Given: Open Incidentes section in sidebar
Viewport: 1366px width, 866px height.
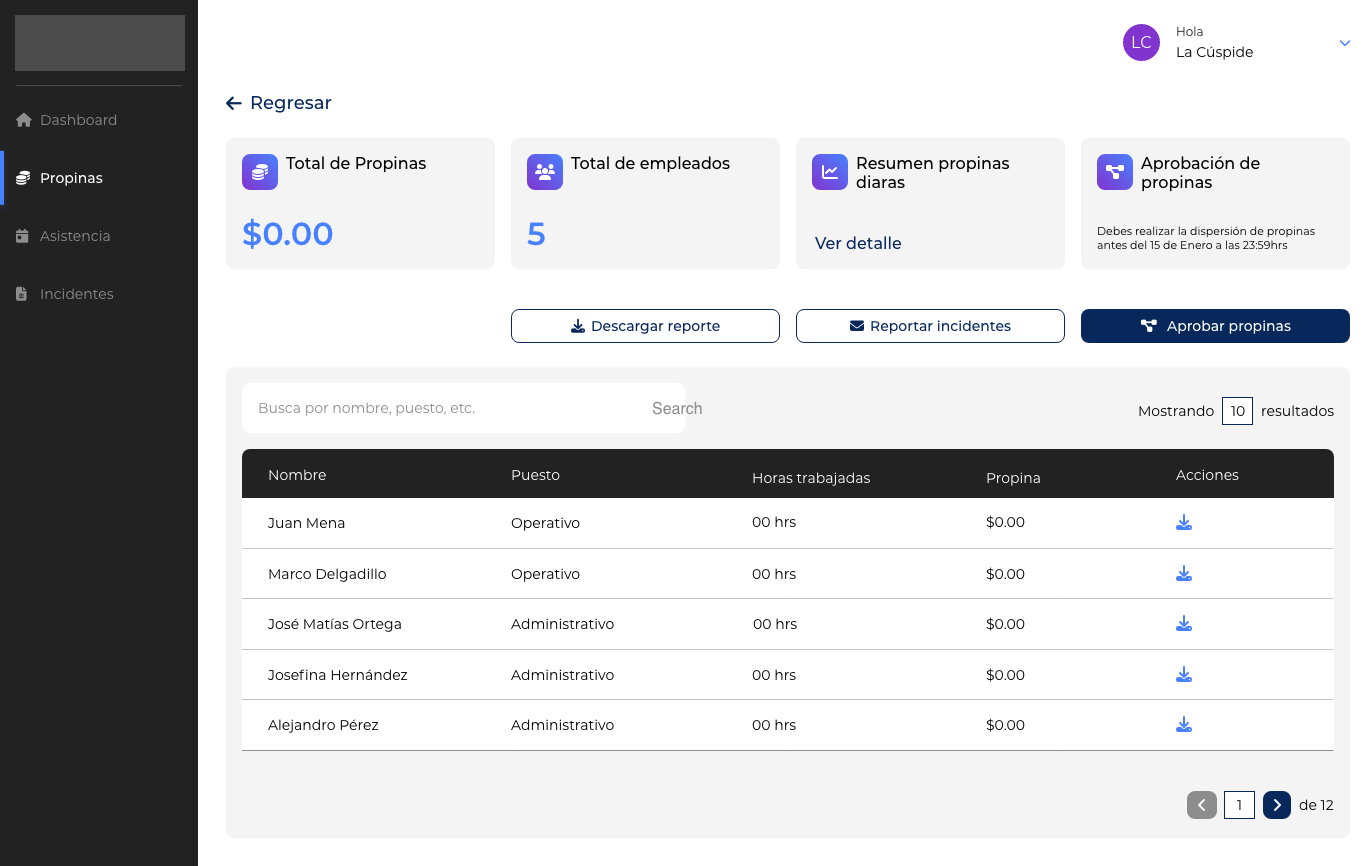Looking at the screenshot, I should [76, 294].
